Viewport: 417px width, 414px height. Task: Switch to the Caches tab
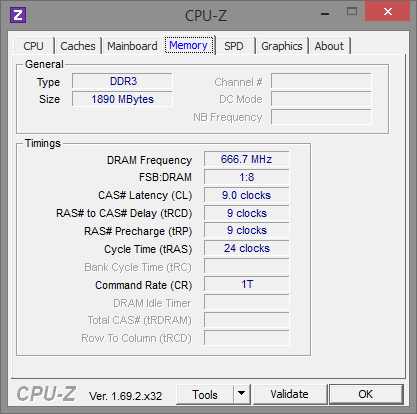(78, 46)
